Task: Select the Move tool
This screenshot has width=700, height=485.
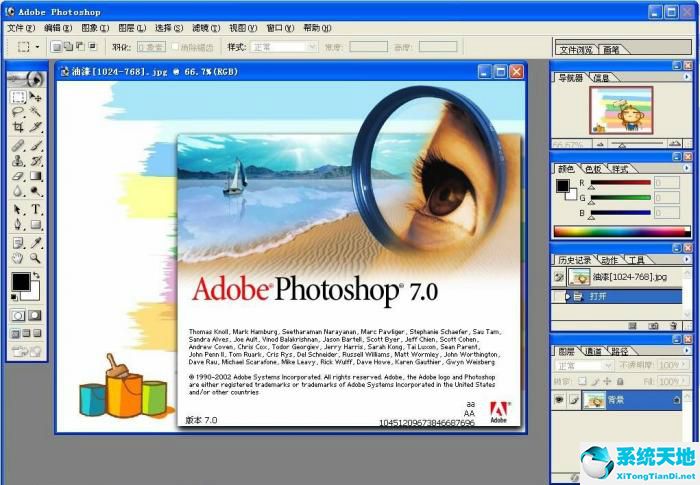Action: point(35,97)
